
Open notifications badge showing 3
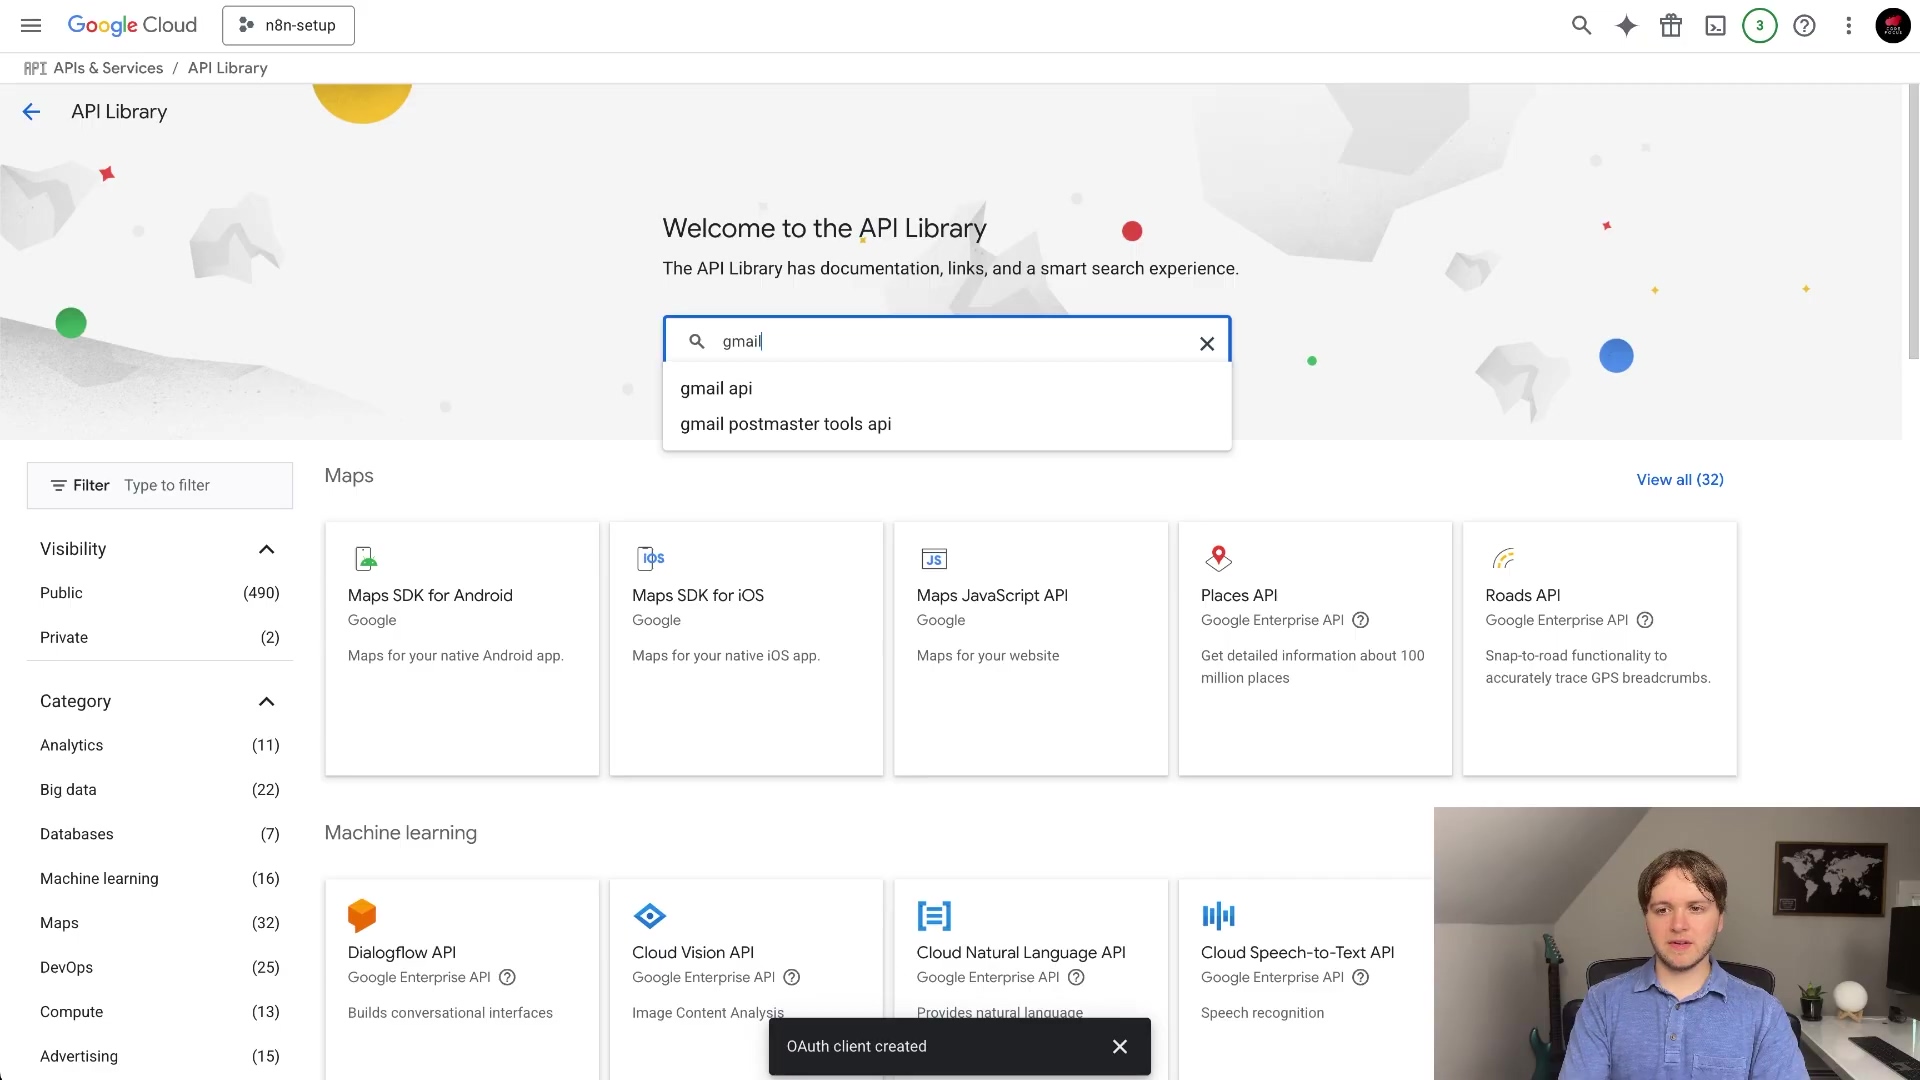(x=1760, y=25)
